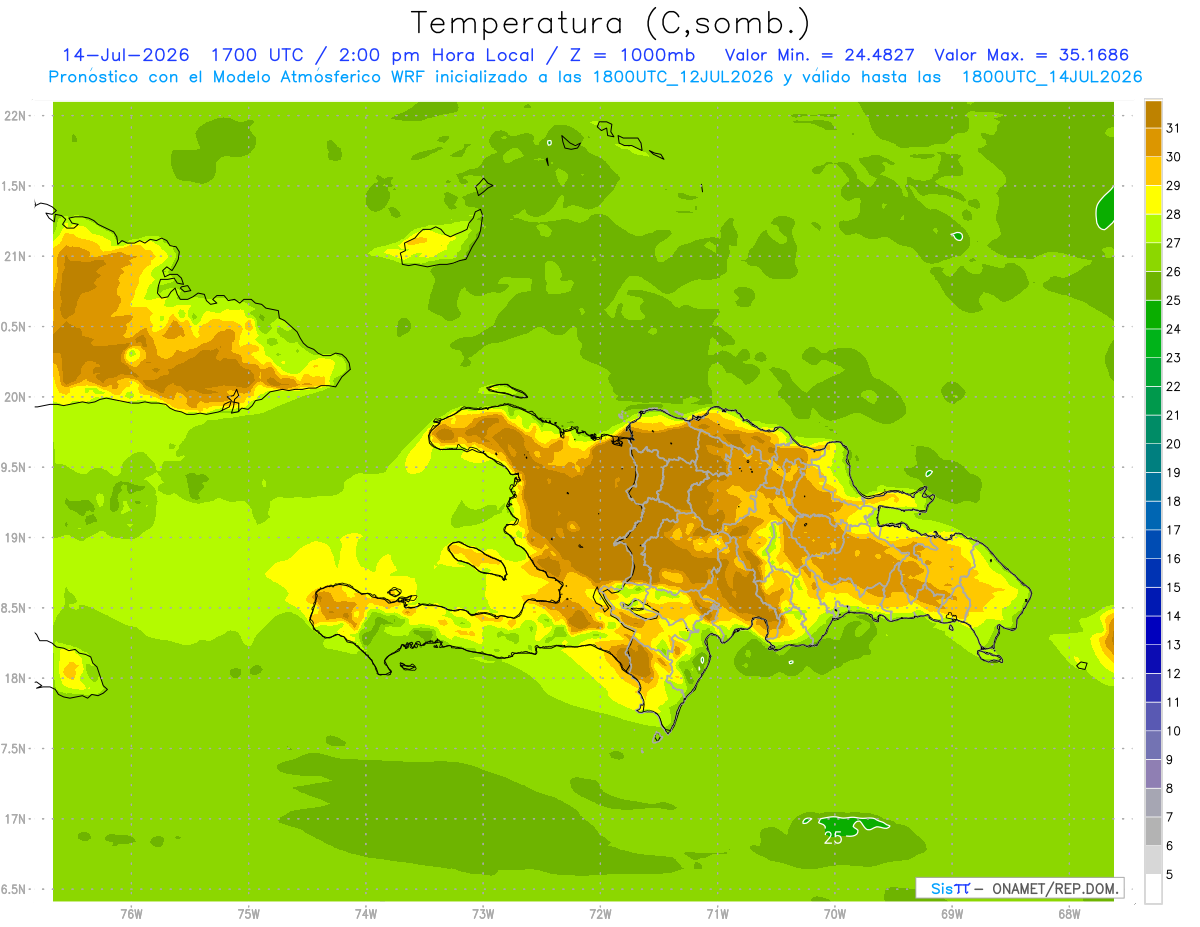
Task: Click the "21N" latitude label
Action: [x=16, y=256]
